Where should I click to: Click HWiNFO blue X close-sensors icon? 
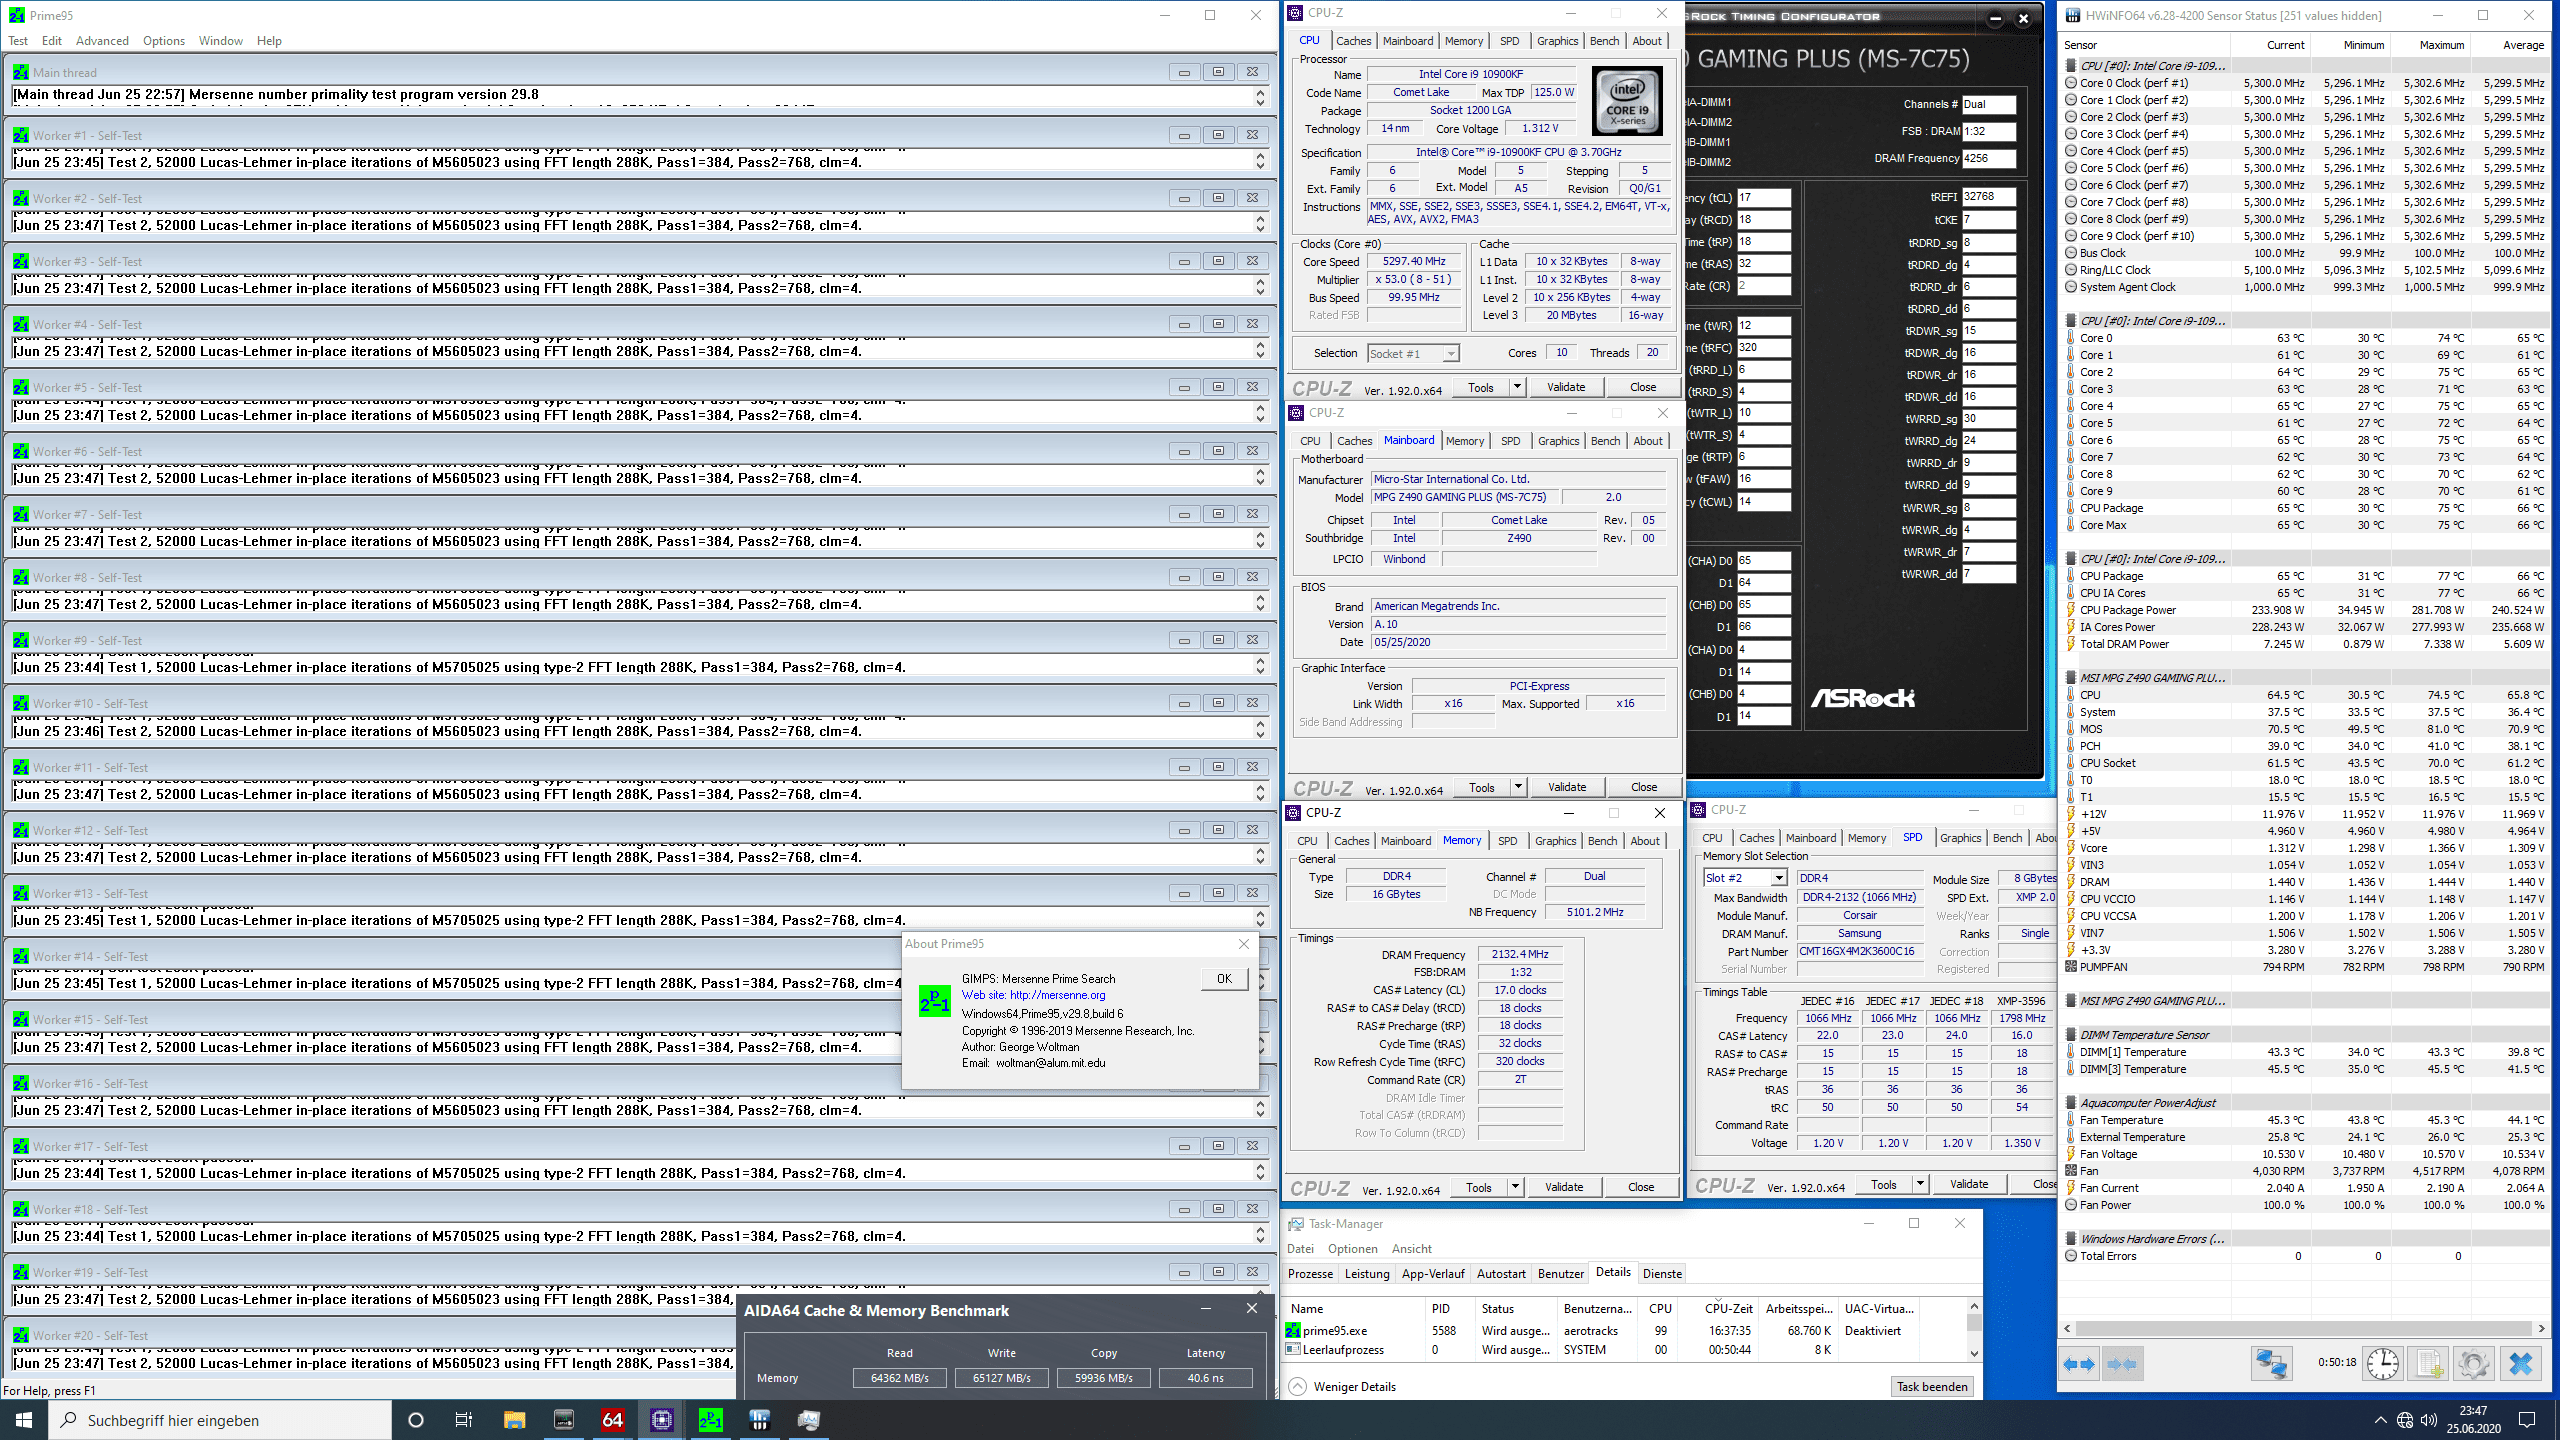pos(2520,1364)
